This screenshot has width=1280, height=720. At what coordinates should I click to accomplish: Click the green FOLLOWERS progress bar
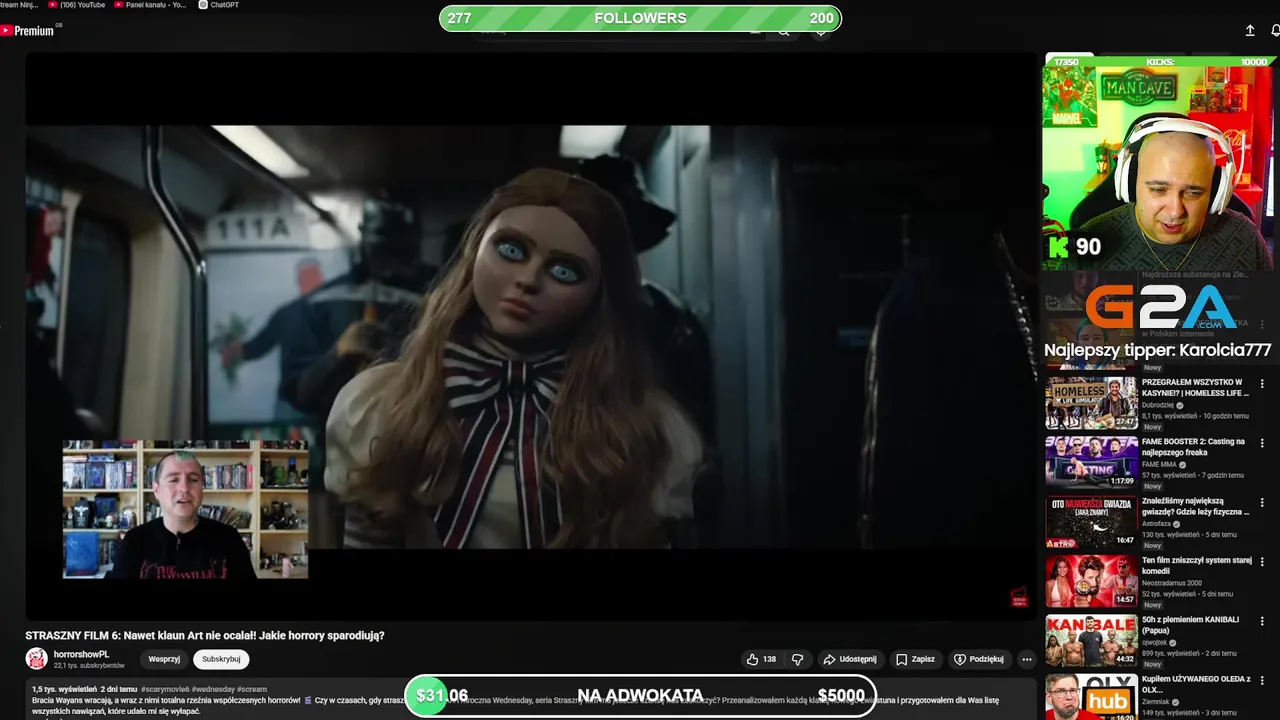point(640,18)
